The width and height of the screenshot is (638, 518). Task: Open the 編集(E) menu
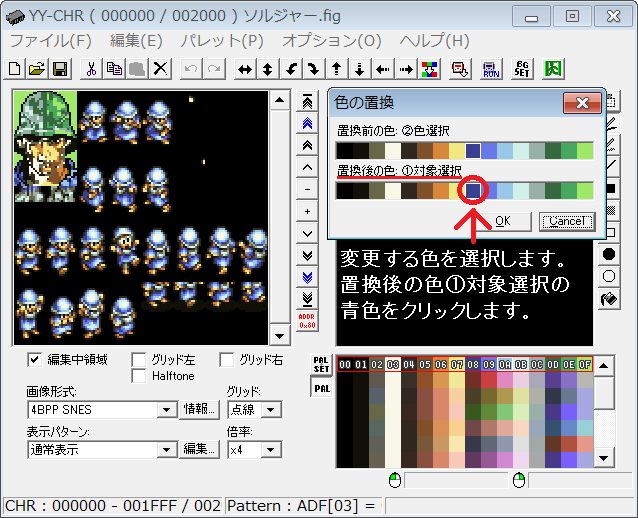pyautogui.click(x=136, y=41)
